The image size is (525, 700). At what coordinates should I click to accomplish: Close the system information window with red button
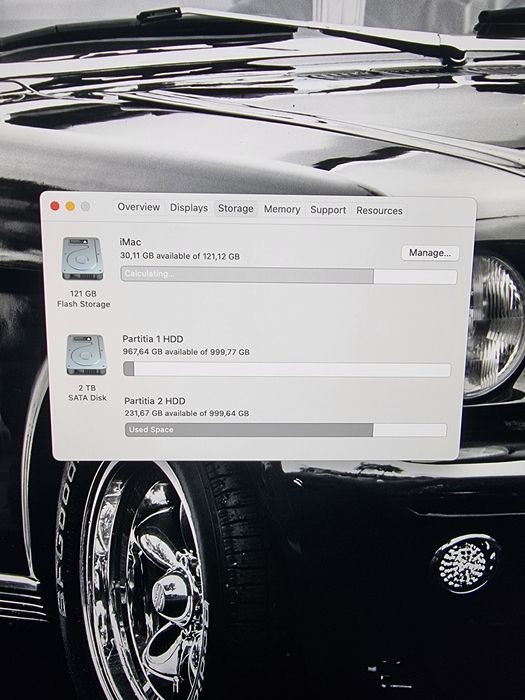[x=55, y=206]
